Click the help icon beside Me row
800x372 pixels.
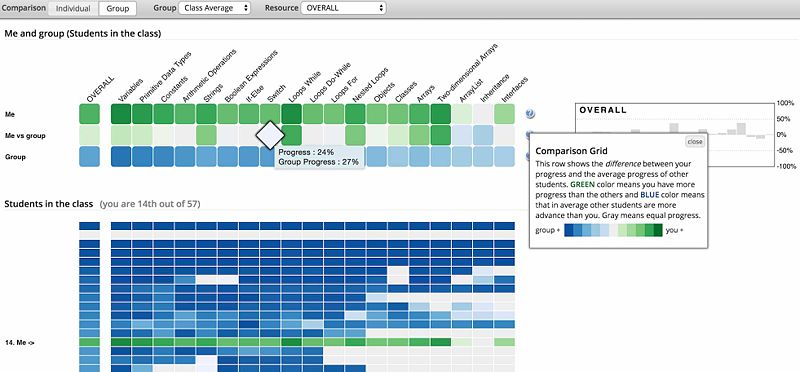click(530, 114)
